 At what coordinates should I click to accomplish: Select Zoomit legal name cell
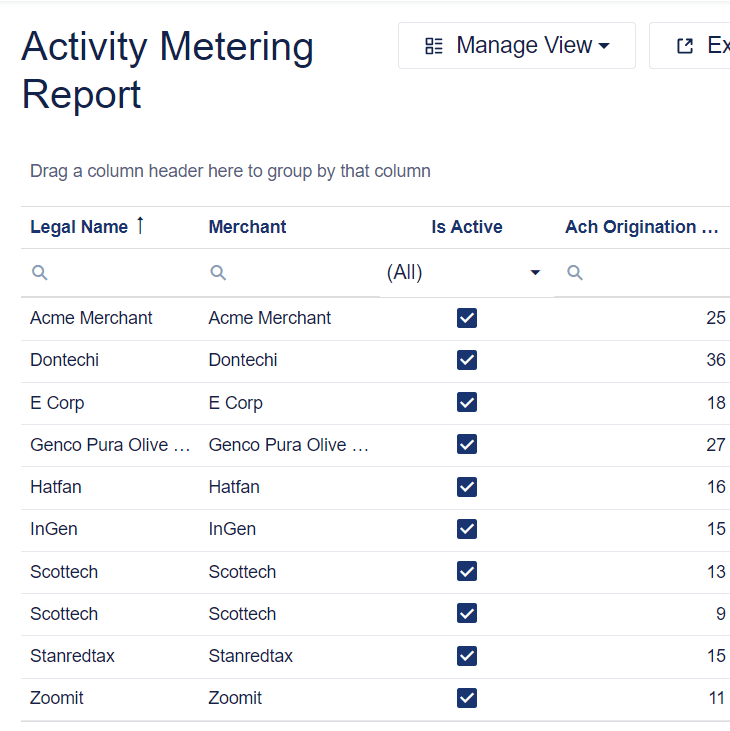tap(56, 698)
